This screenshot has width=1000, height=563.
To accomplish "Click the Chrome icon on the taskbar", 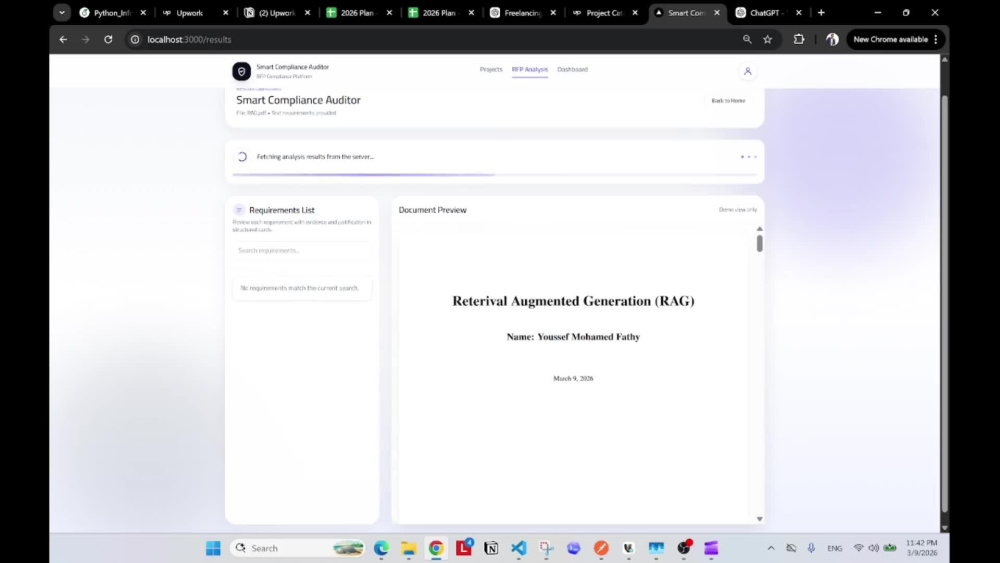I will tap(436, 548).
